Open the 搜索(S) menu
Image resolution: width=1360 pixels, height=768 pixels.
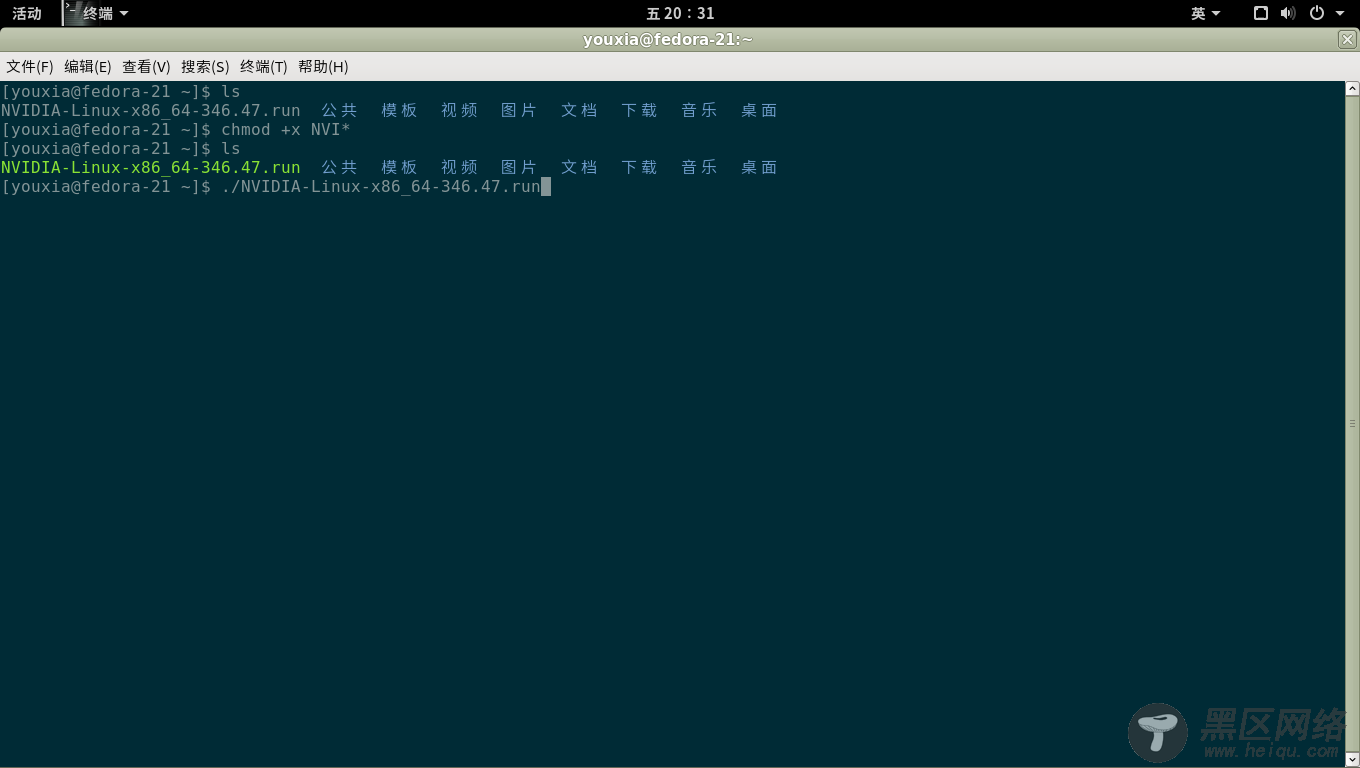tap(205, 67)
